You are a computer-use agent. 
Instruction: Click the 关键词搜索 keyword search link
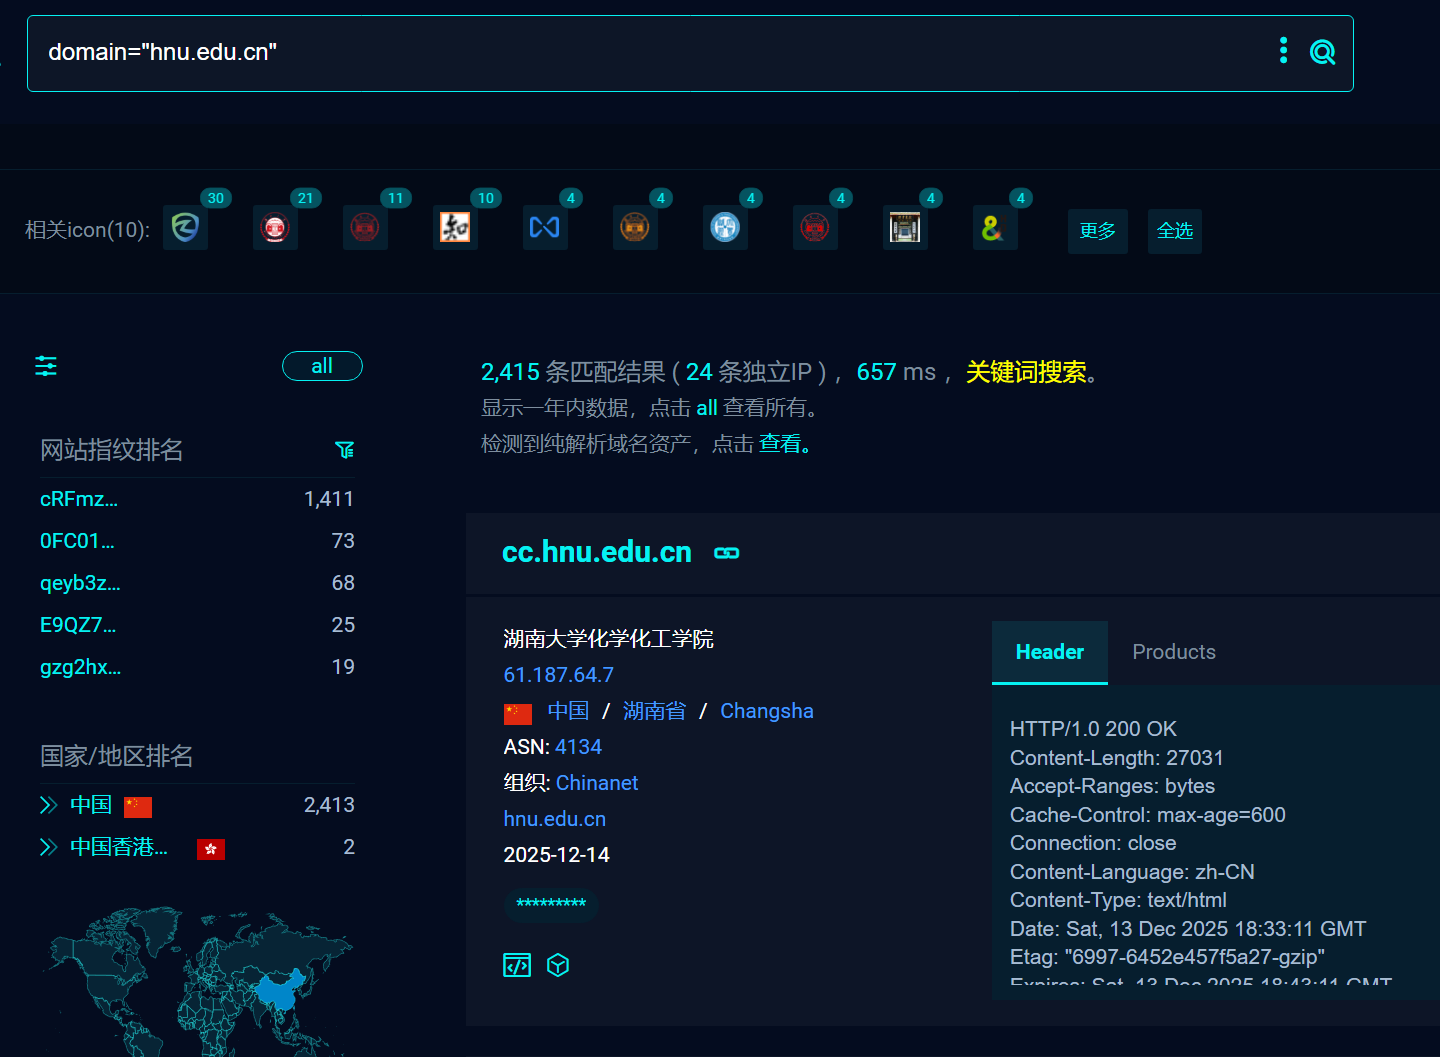(x=1026, y=372)
